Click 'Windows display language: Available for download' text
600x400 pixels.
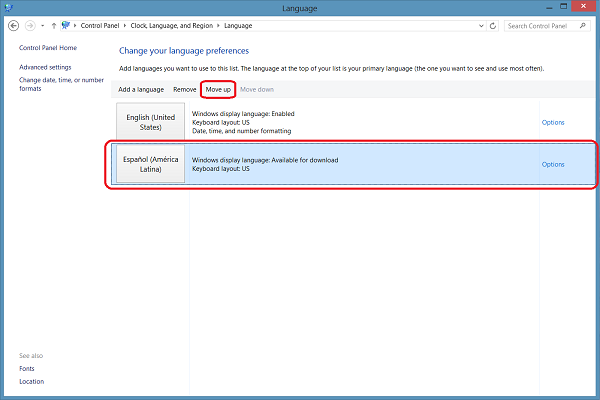[x=265, y=160]
